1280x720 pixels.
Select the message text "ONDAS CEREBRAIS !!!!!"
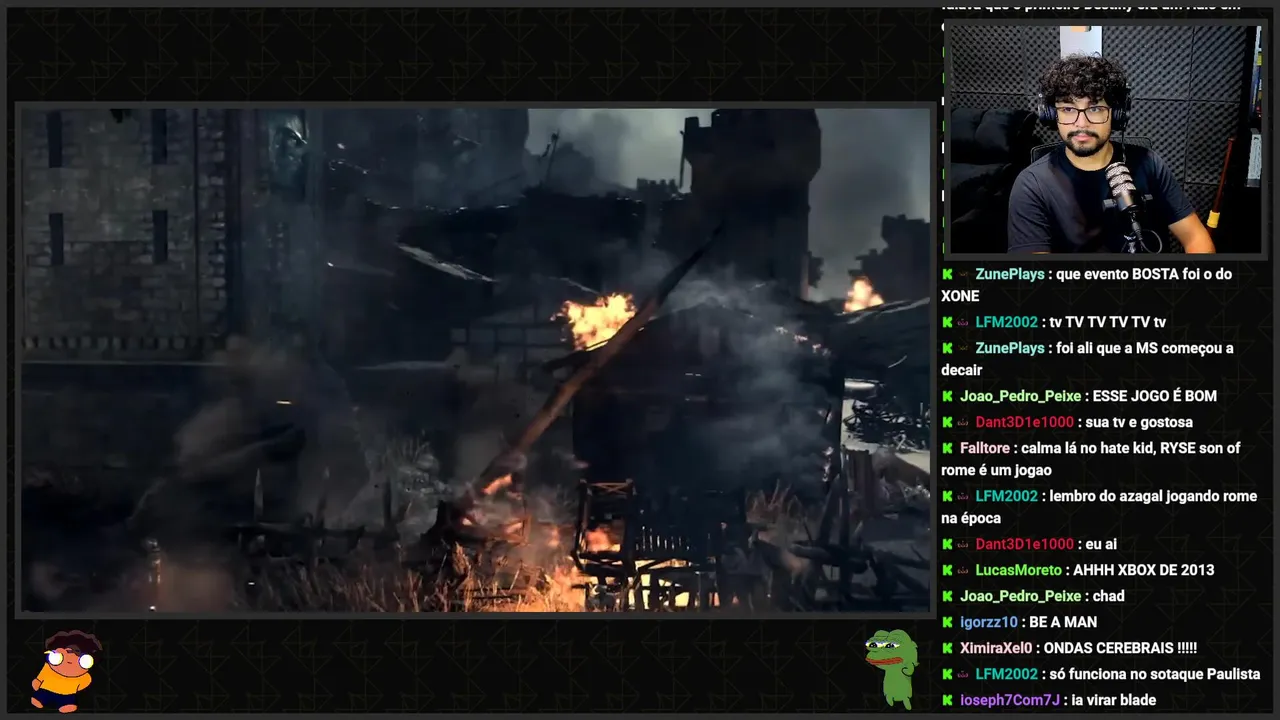(x=1121, y=648)
